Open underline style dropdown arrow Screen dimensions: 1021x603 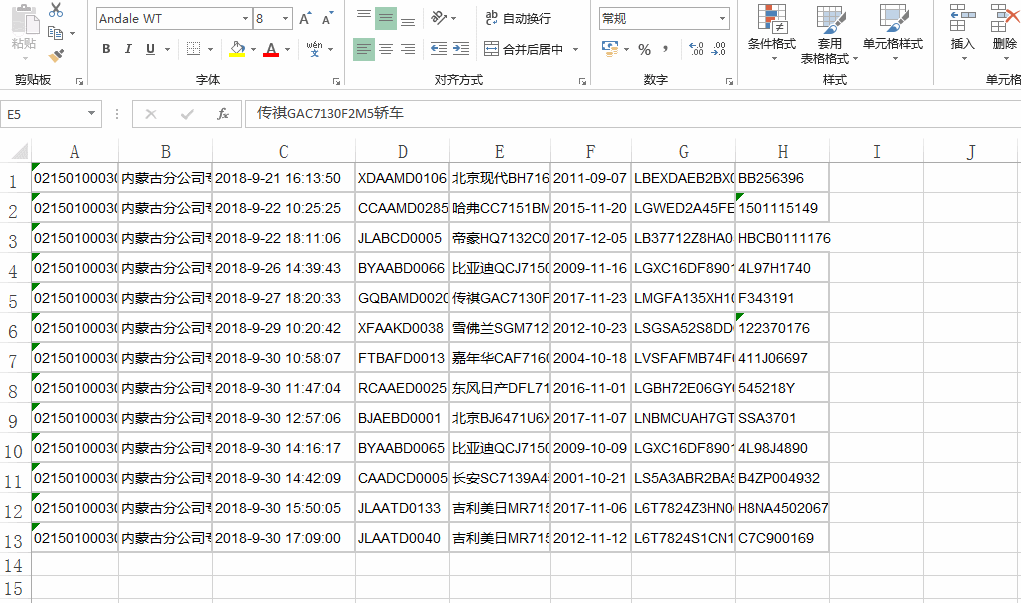coord(167,49)
